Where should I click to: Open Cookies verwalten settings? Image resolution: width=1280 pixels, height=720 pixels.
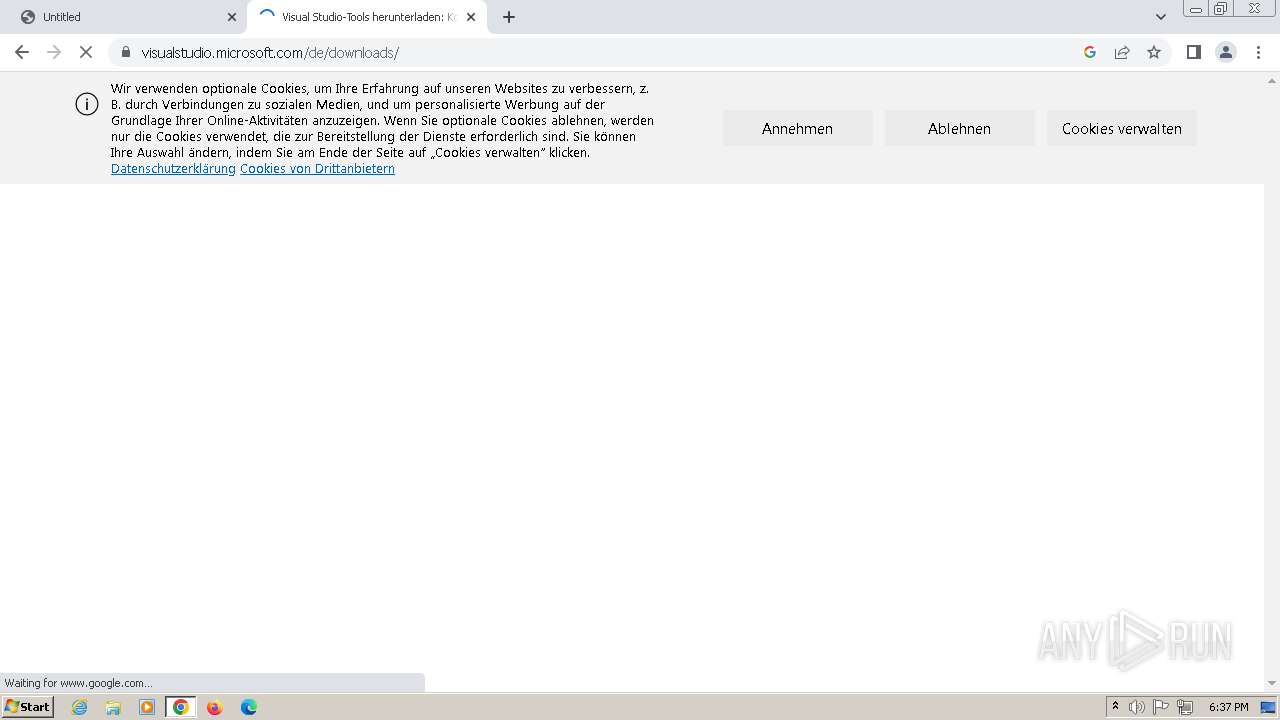click(1122, 128)
